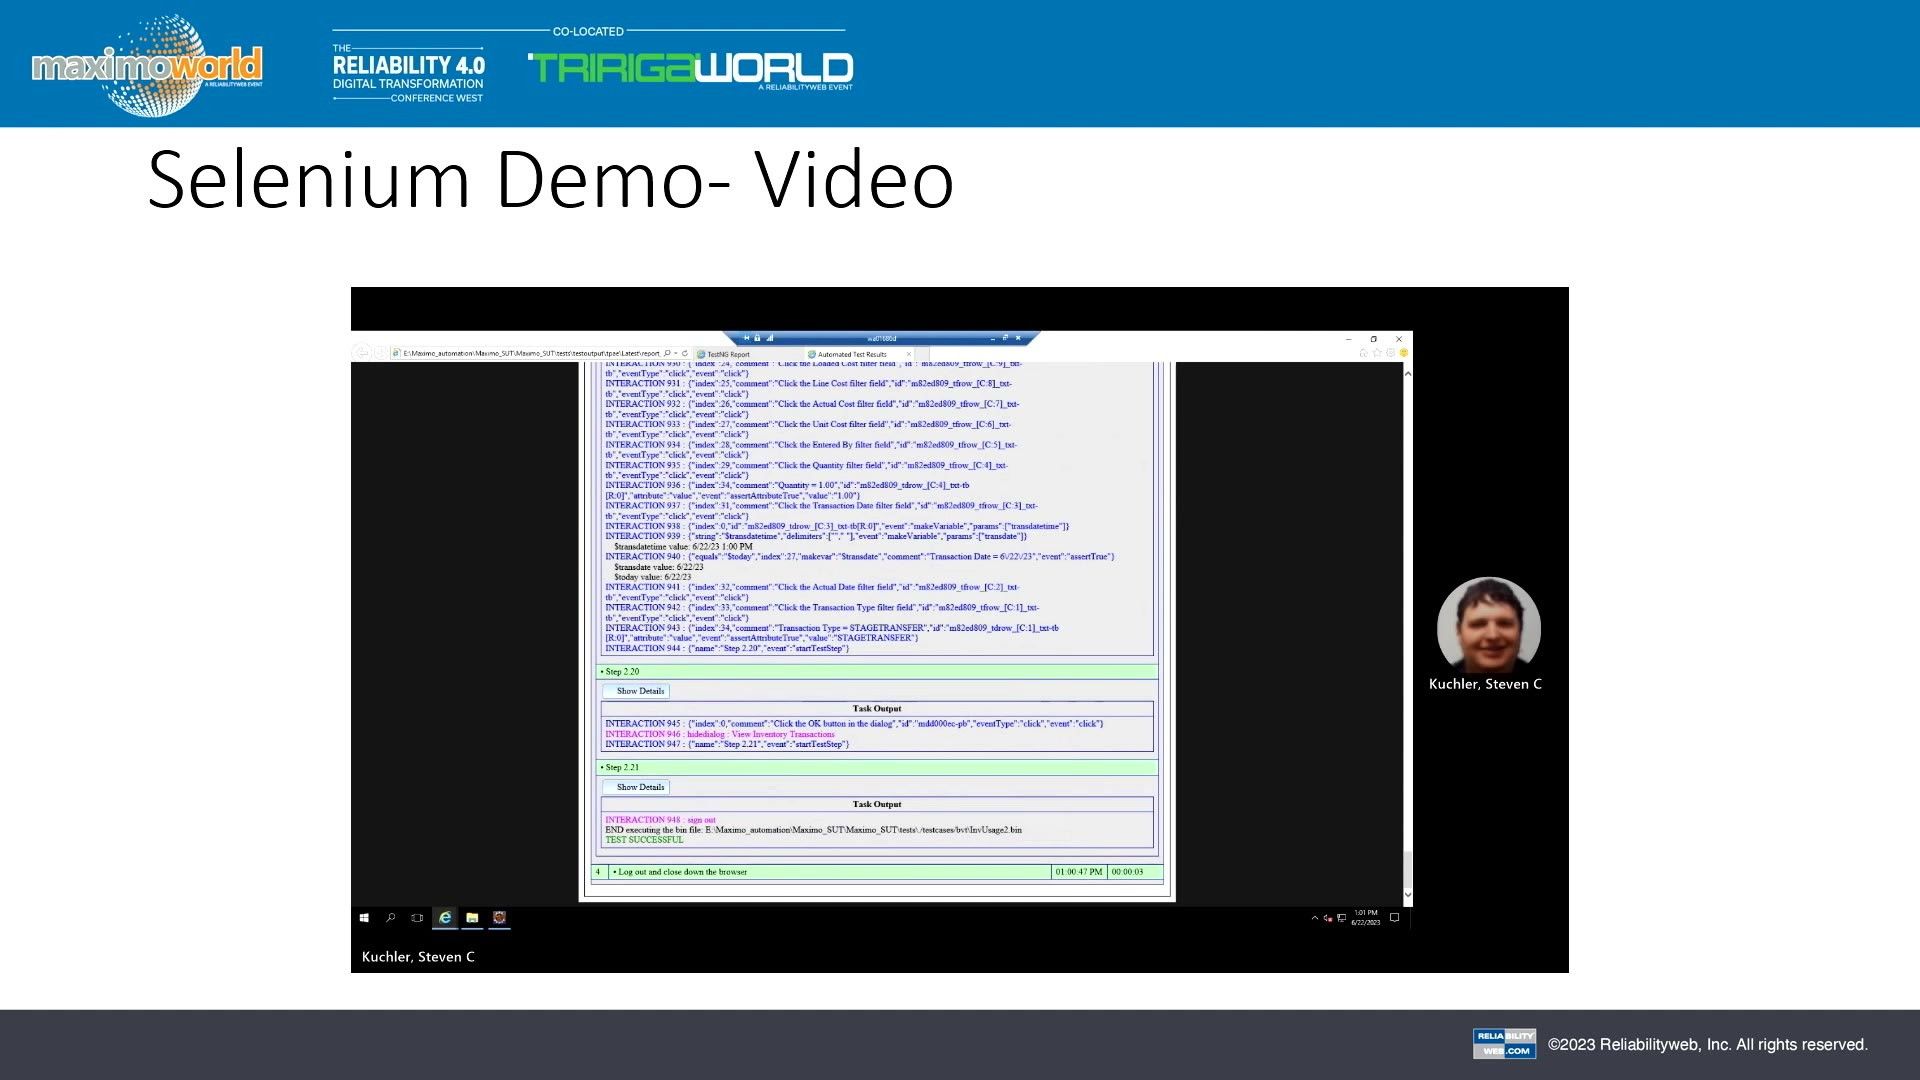Click Show Details under Step 2.21
The height and width of the screenshot is (1080, 1920).
coord(637,787)
